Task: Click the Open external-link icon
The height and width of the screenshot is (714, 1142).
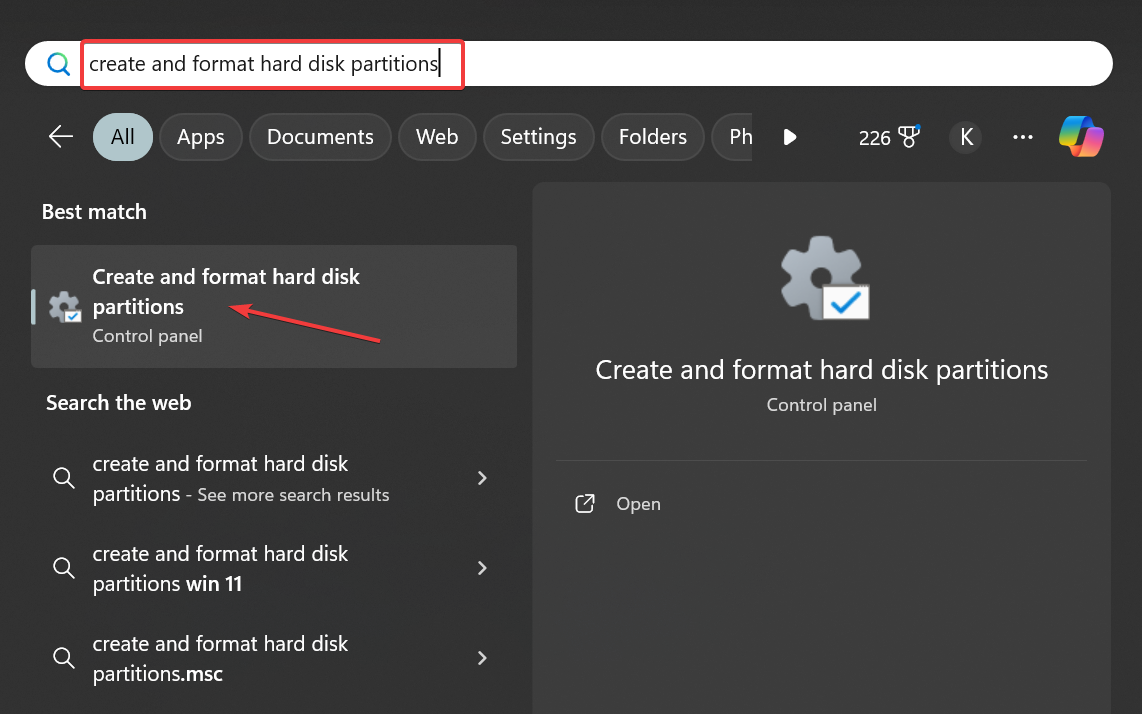Action: [x=585, y=504]
